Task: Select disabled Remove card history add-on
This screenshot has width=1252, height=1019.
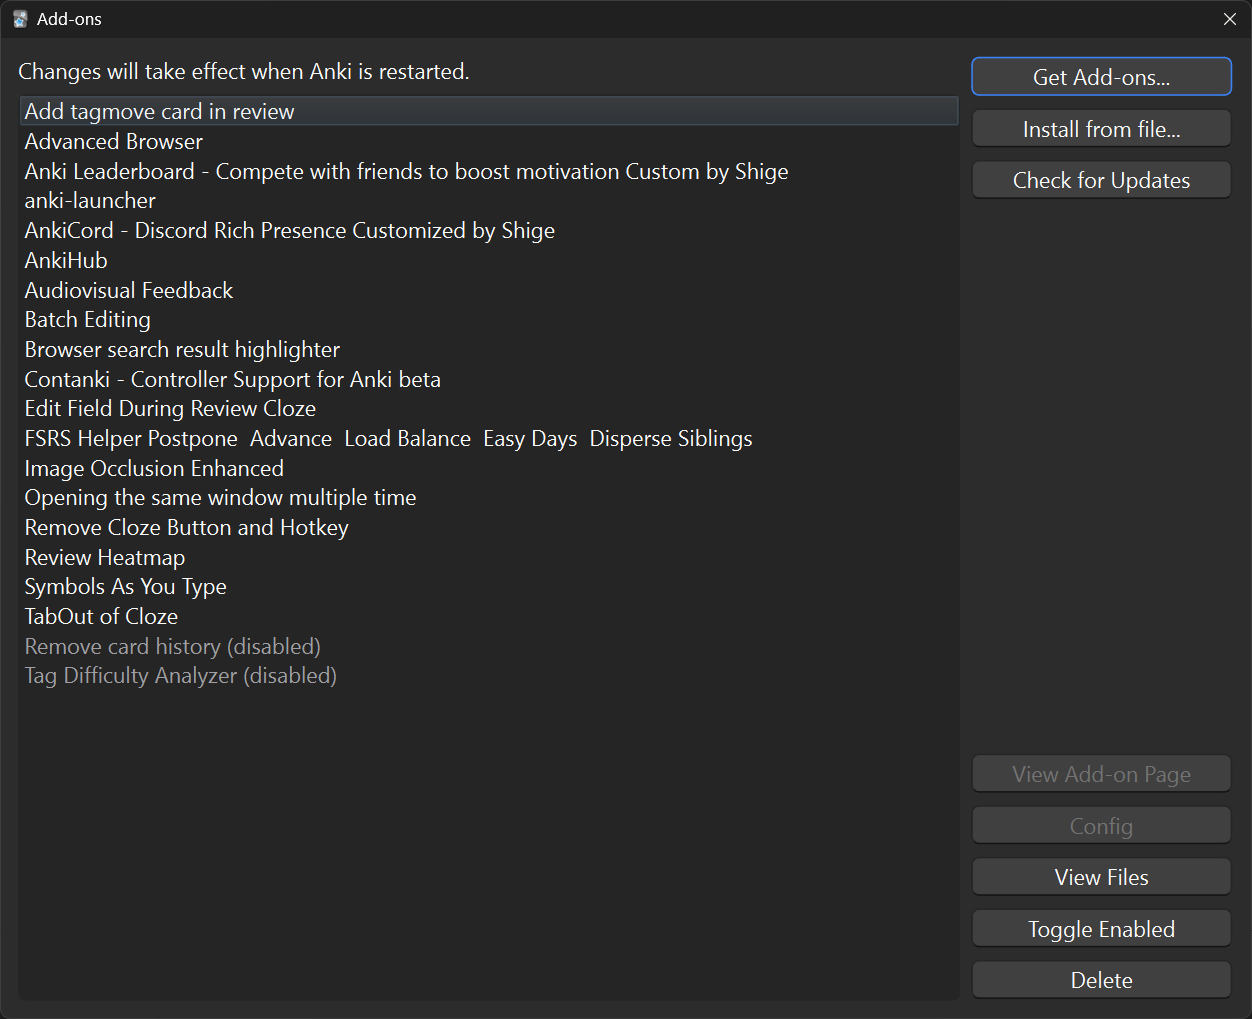Action: 489,646
